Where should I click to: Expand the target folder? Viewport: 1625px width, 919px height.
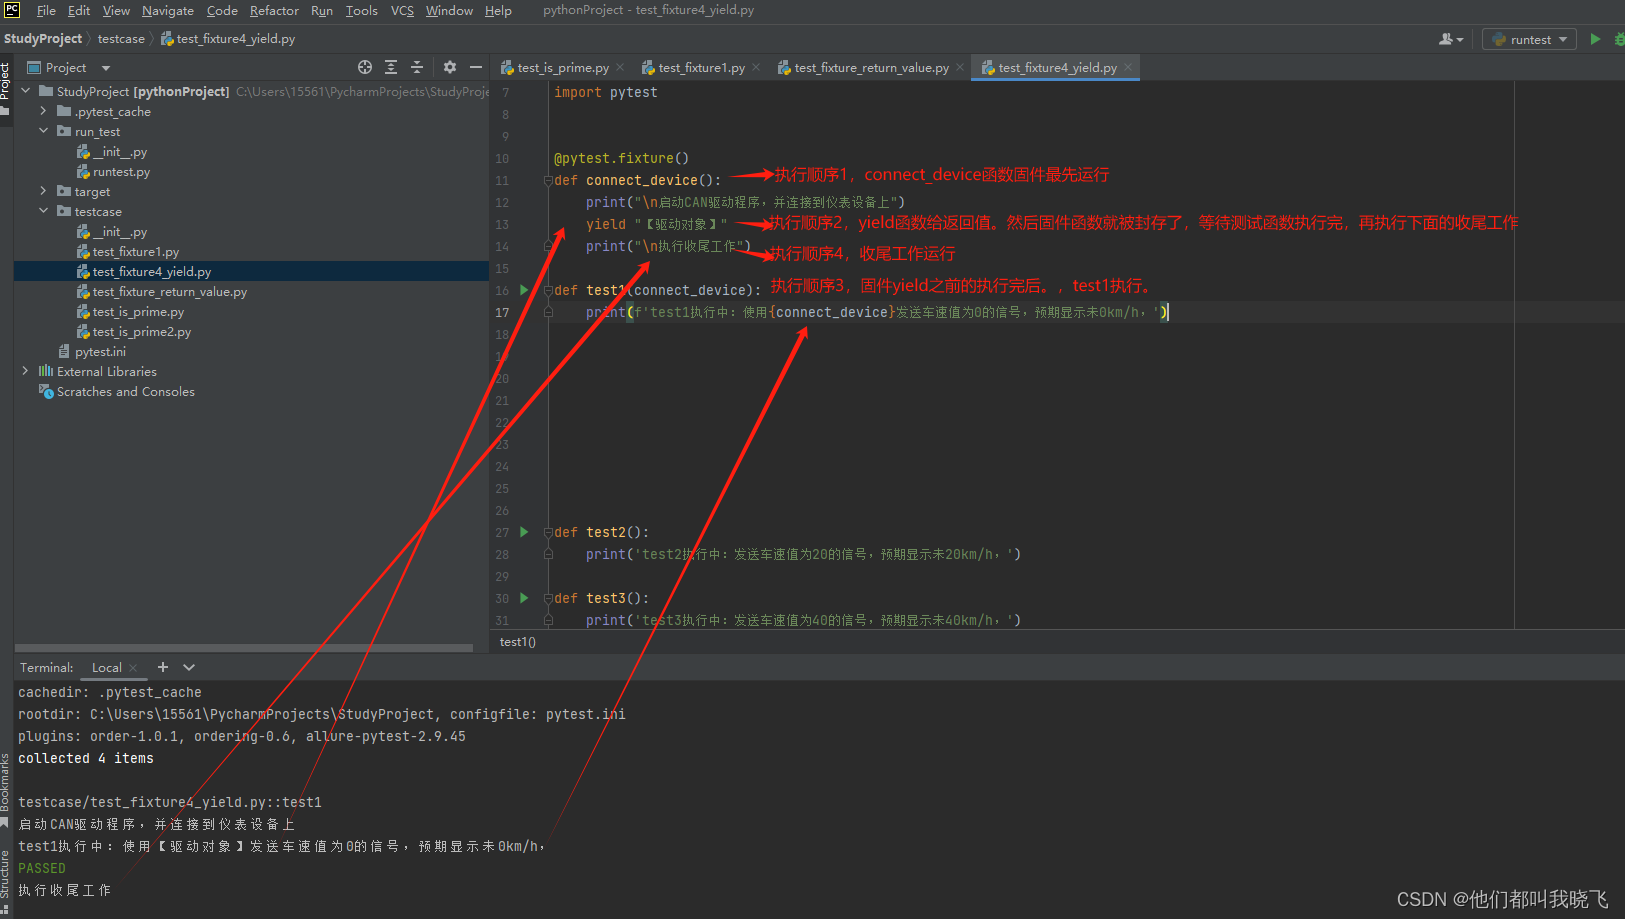43,191
